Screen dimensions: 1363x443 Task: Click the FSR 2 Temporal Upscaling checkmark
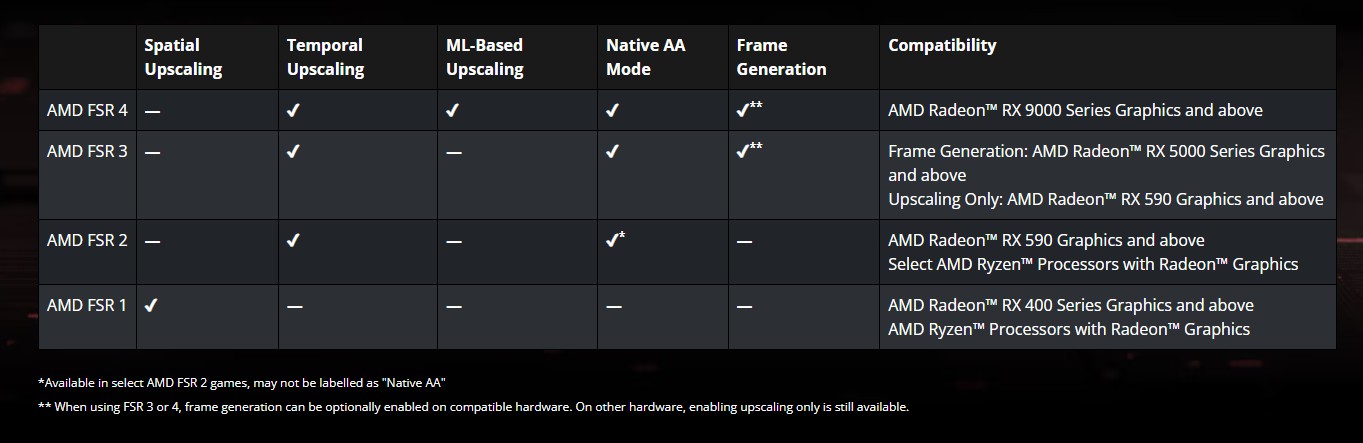click(293, 241)
